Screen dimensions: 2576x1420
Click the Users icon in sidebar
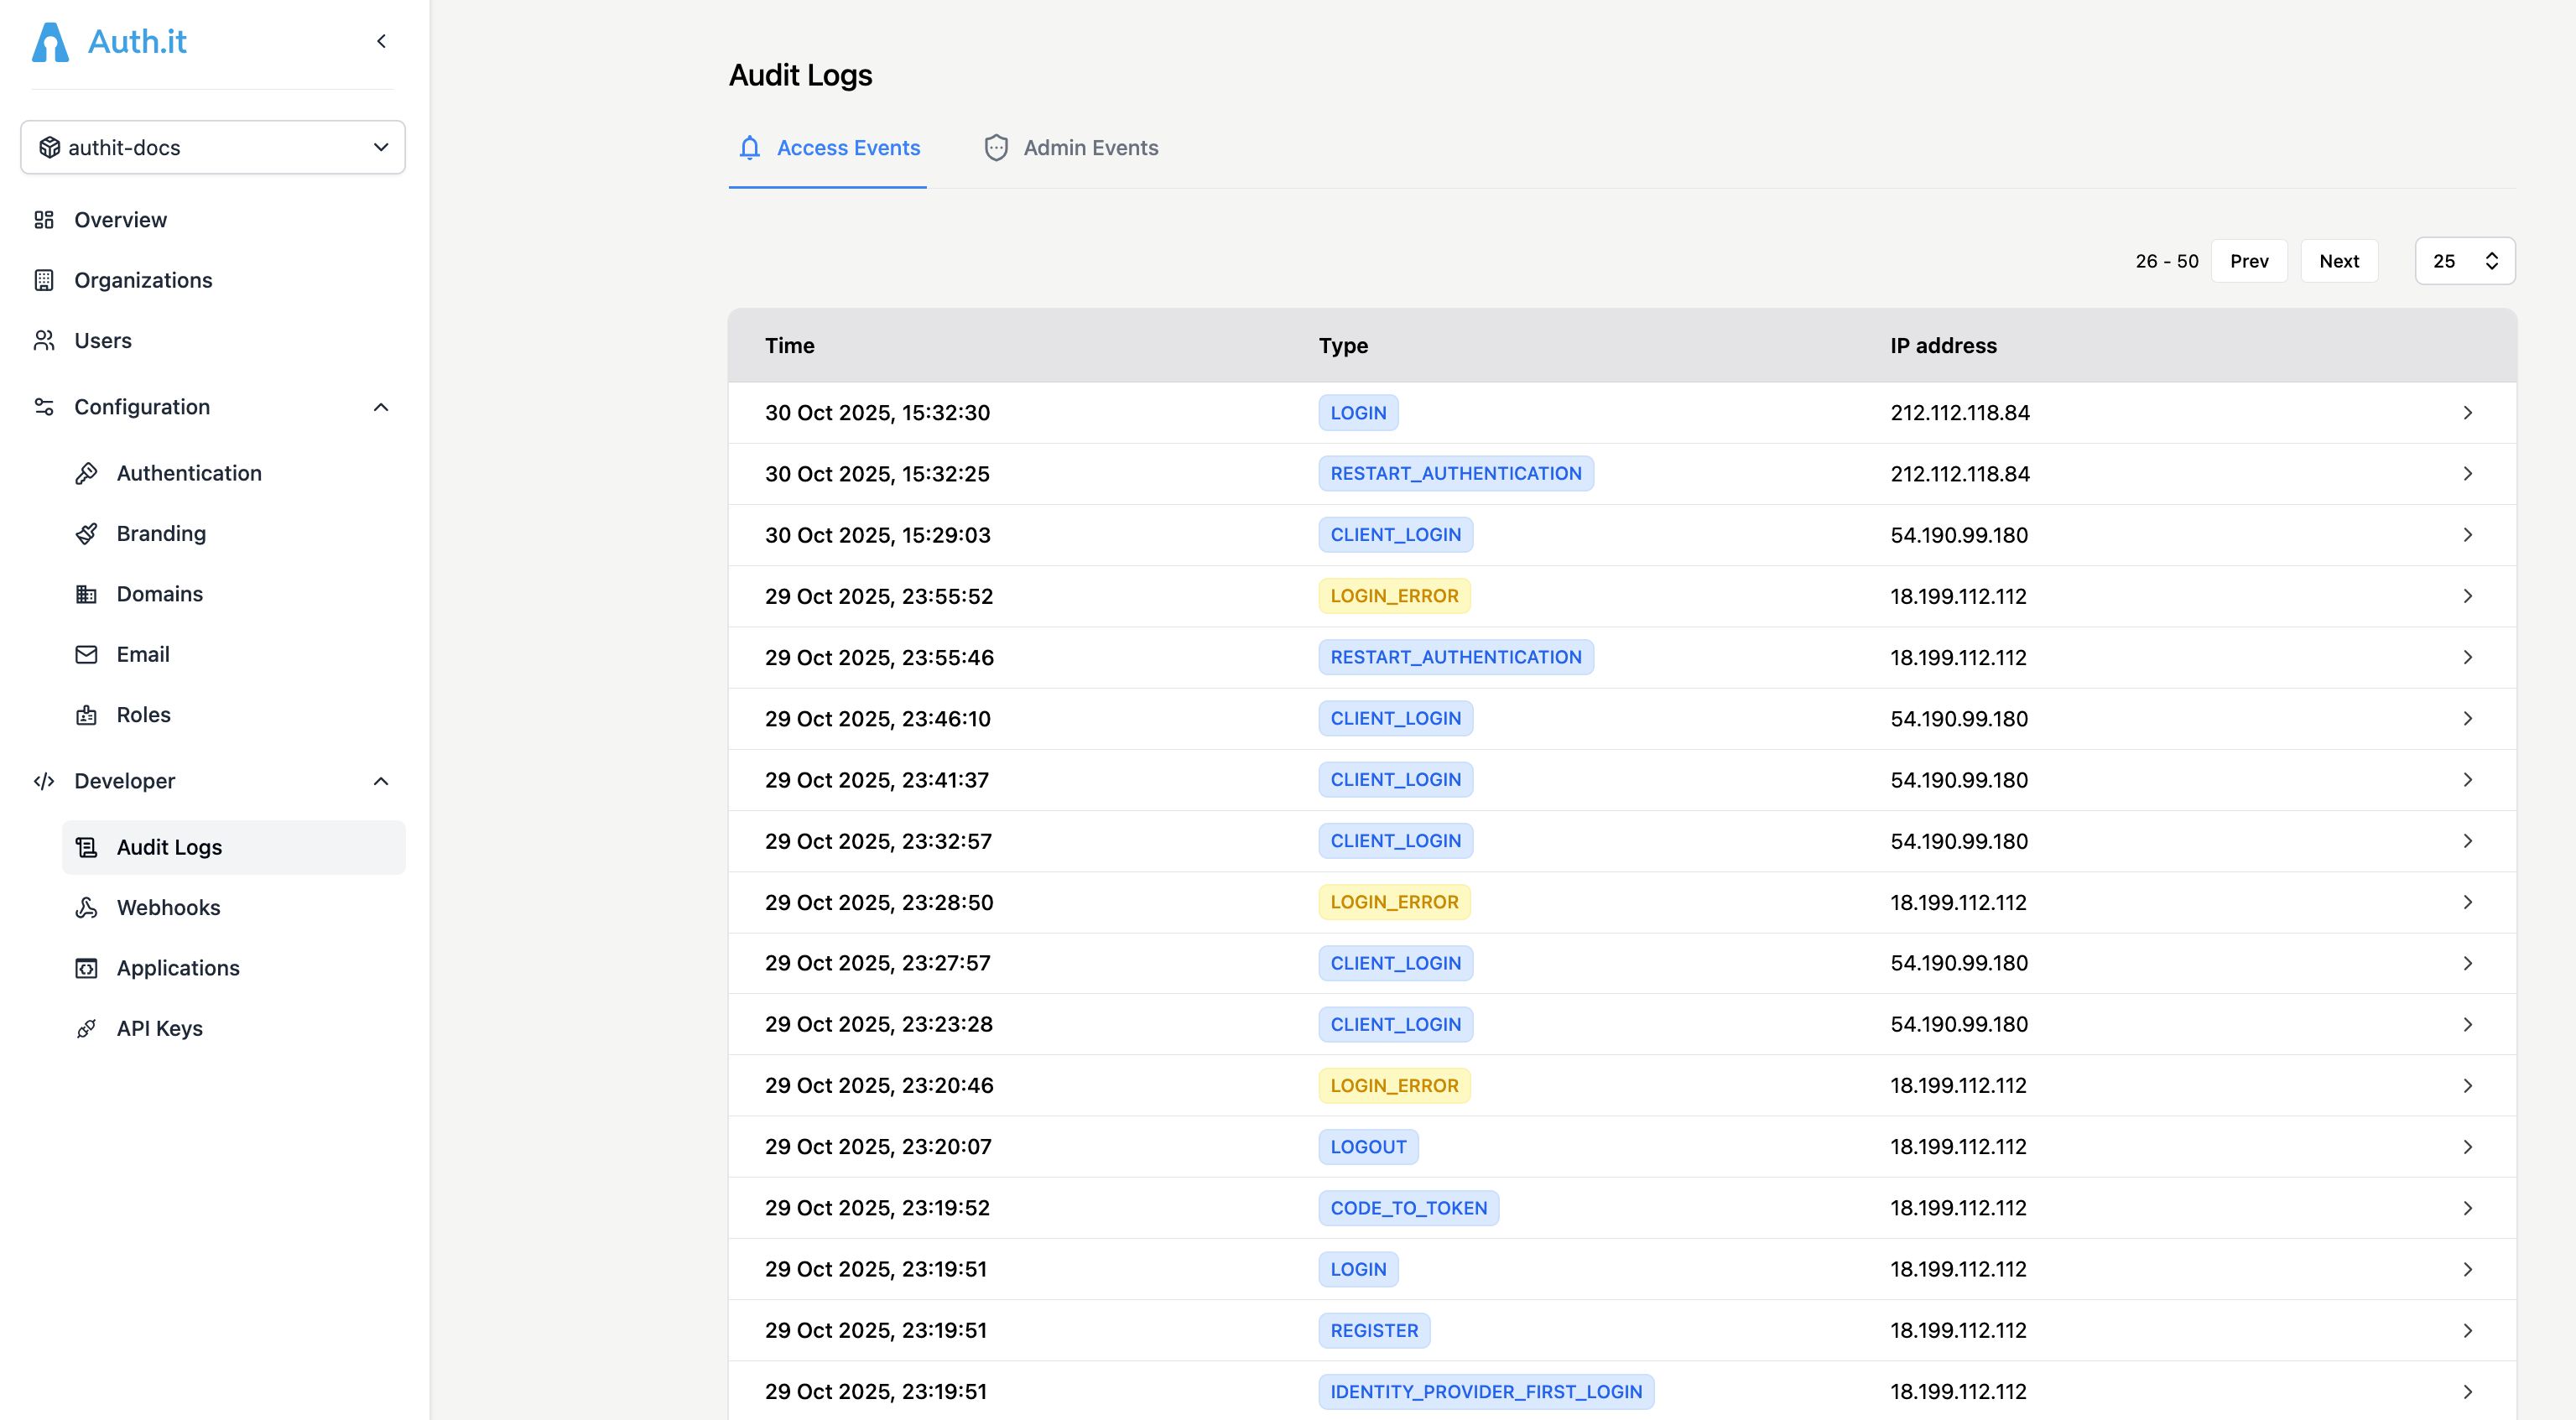pos(44,340)
